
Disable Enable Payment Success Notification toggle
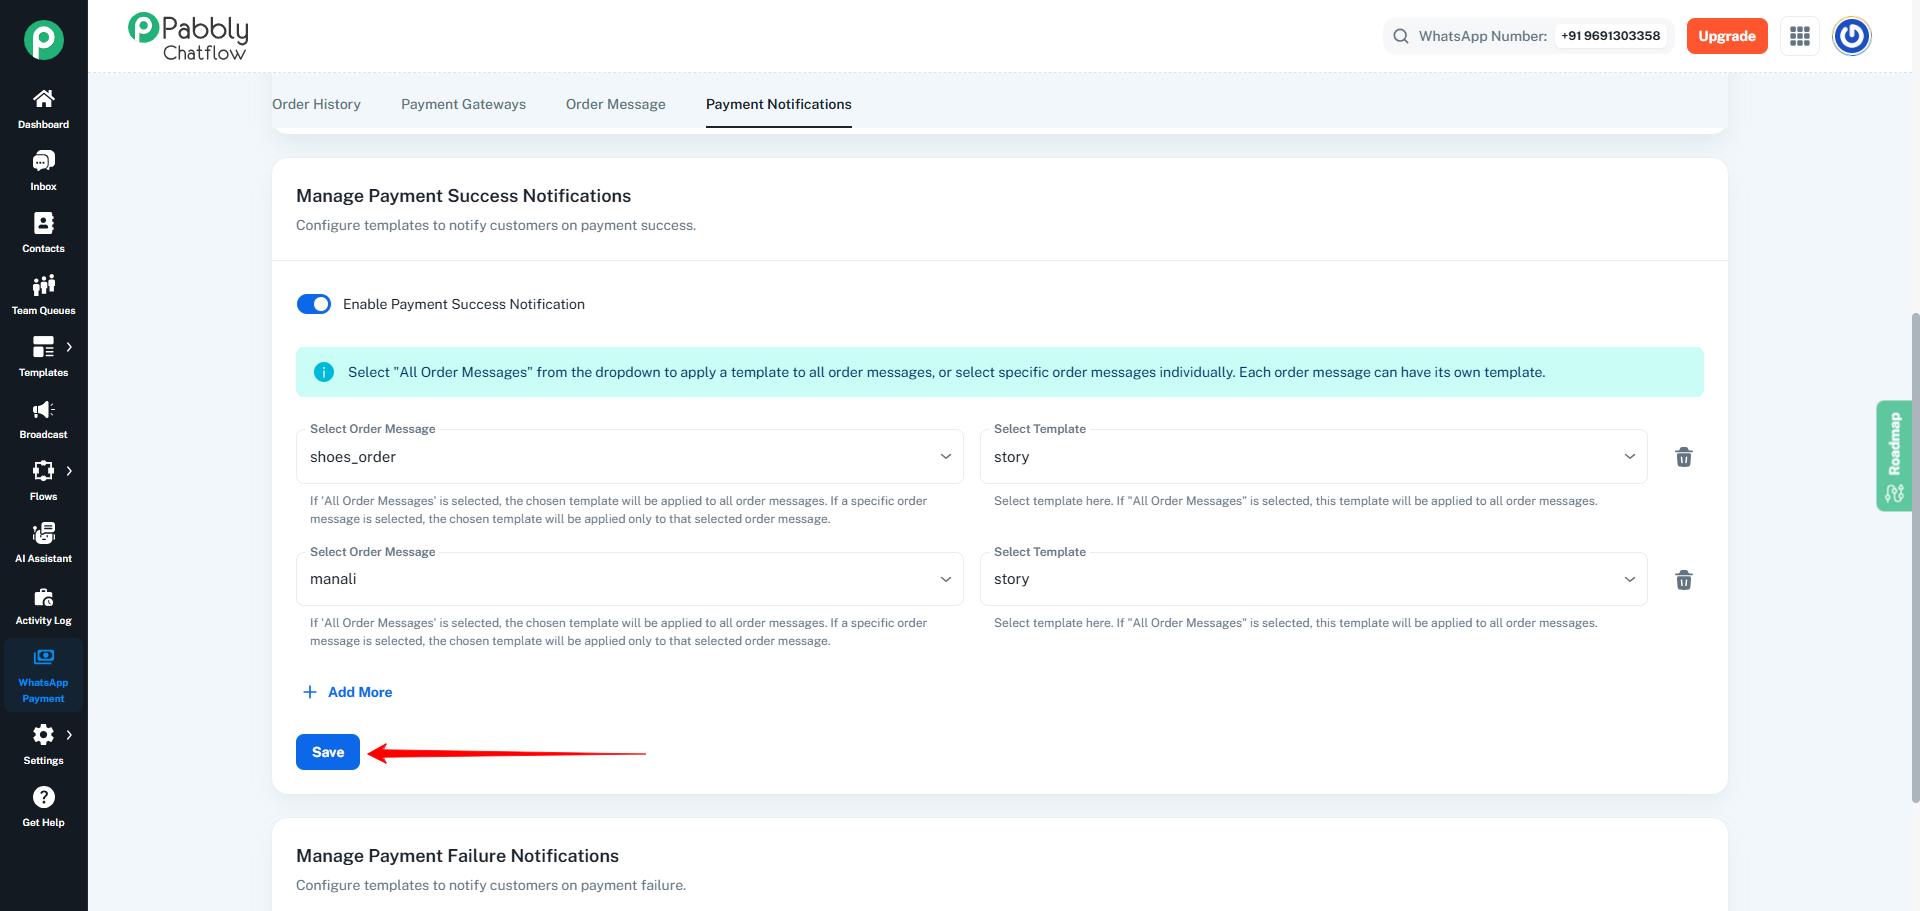click(x=314, y=304)
